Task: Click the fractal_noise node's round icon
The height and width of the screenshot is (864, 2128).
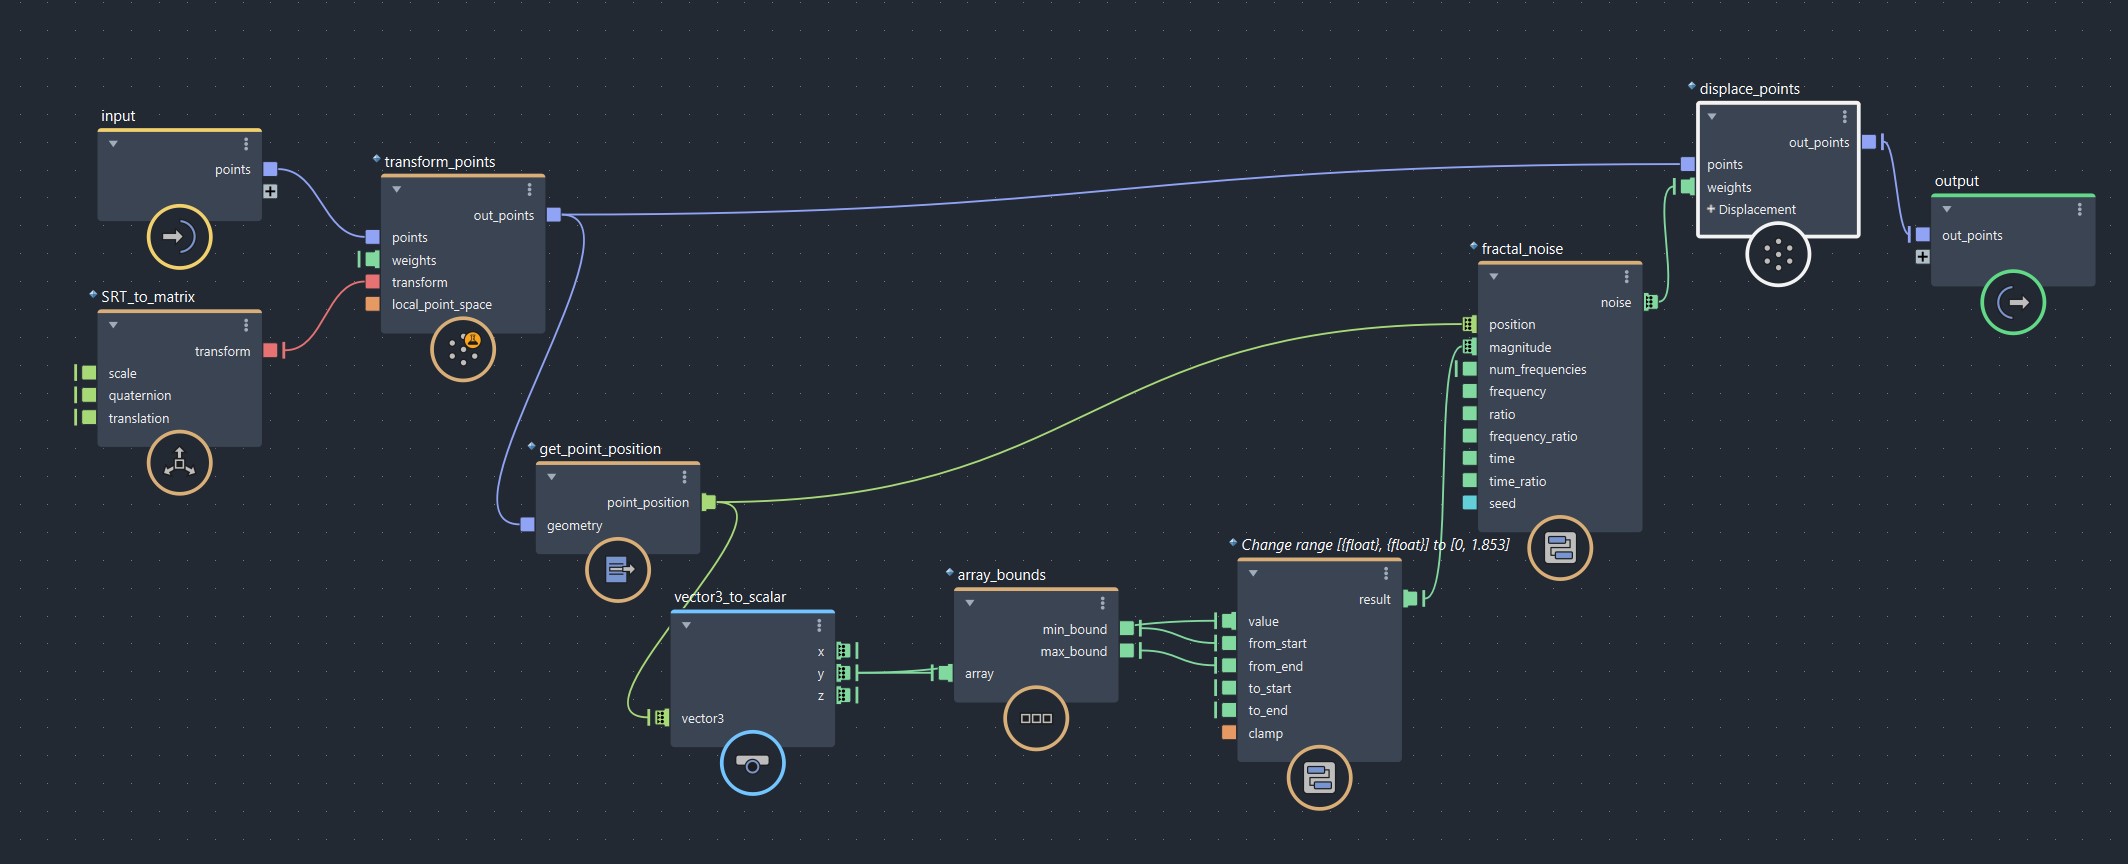Action: (1560, 548)
